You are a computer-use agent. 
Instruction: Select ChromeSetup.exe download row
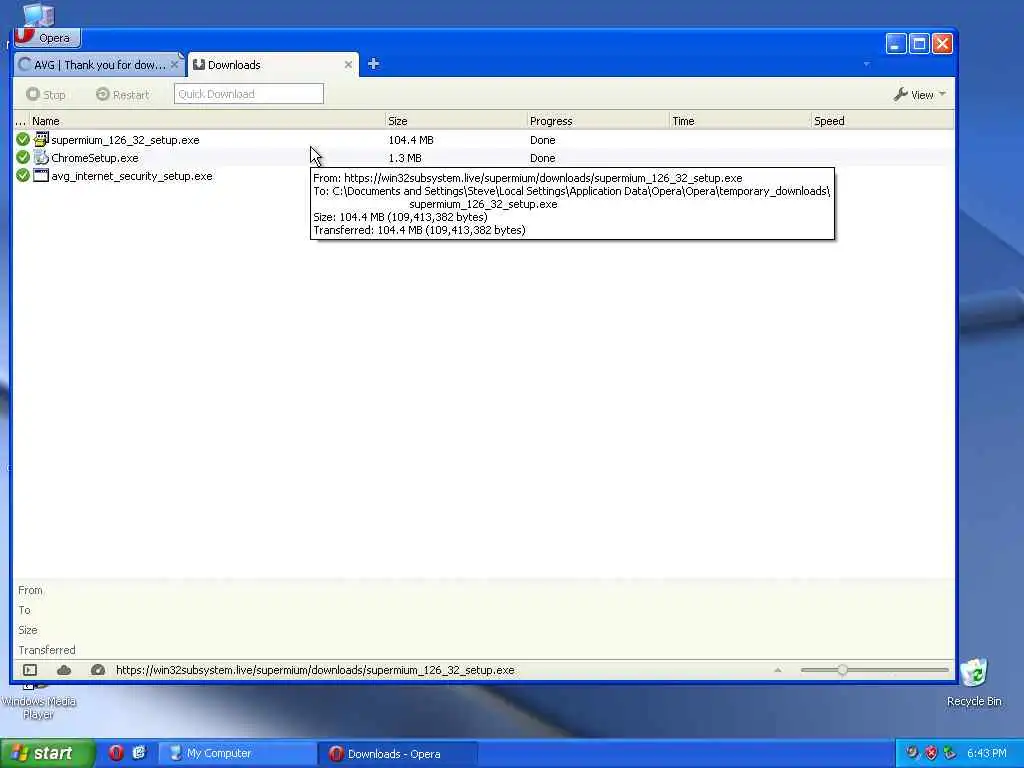pos(483,158)
